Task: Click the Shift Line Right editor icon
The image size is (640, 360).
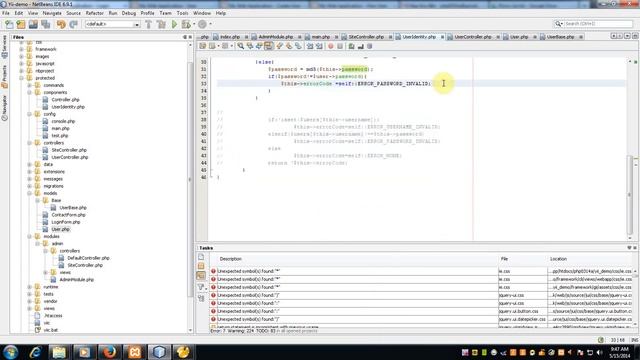Action: pos(319,46)
